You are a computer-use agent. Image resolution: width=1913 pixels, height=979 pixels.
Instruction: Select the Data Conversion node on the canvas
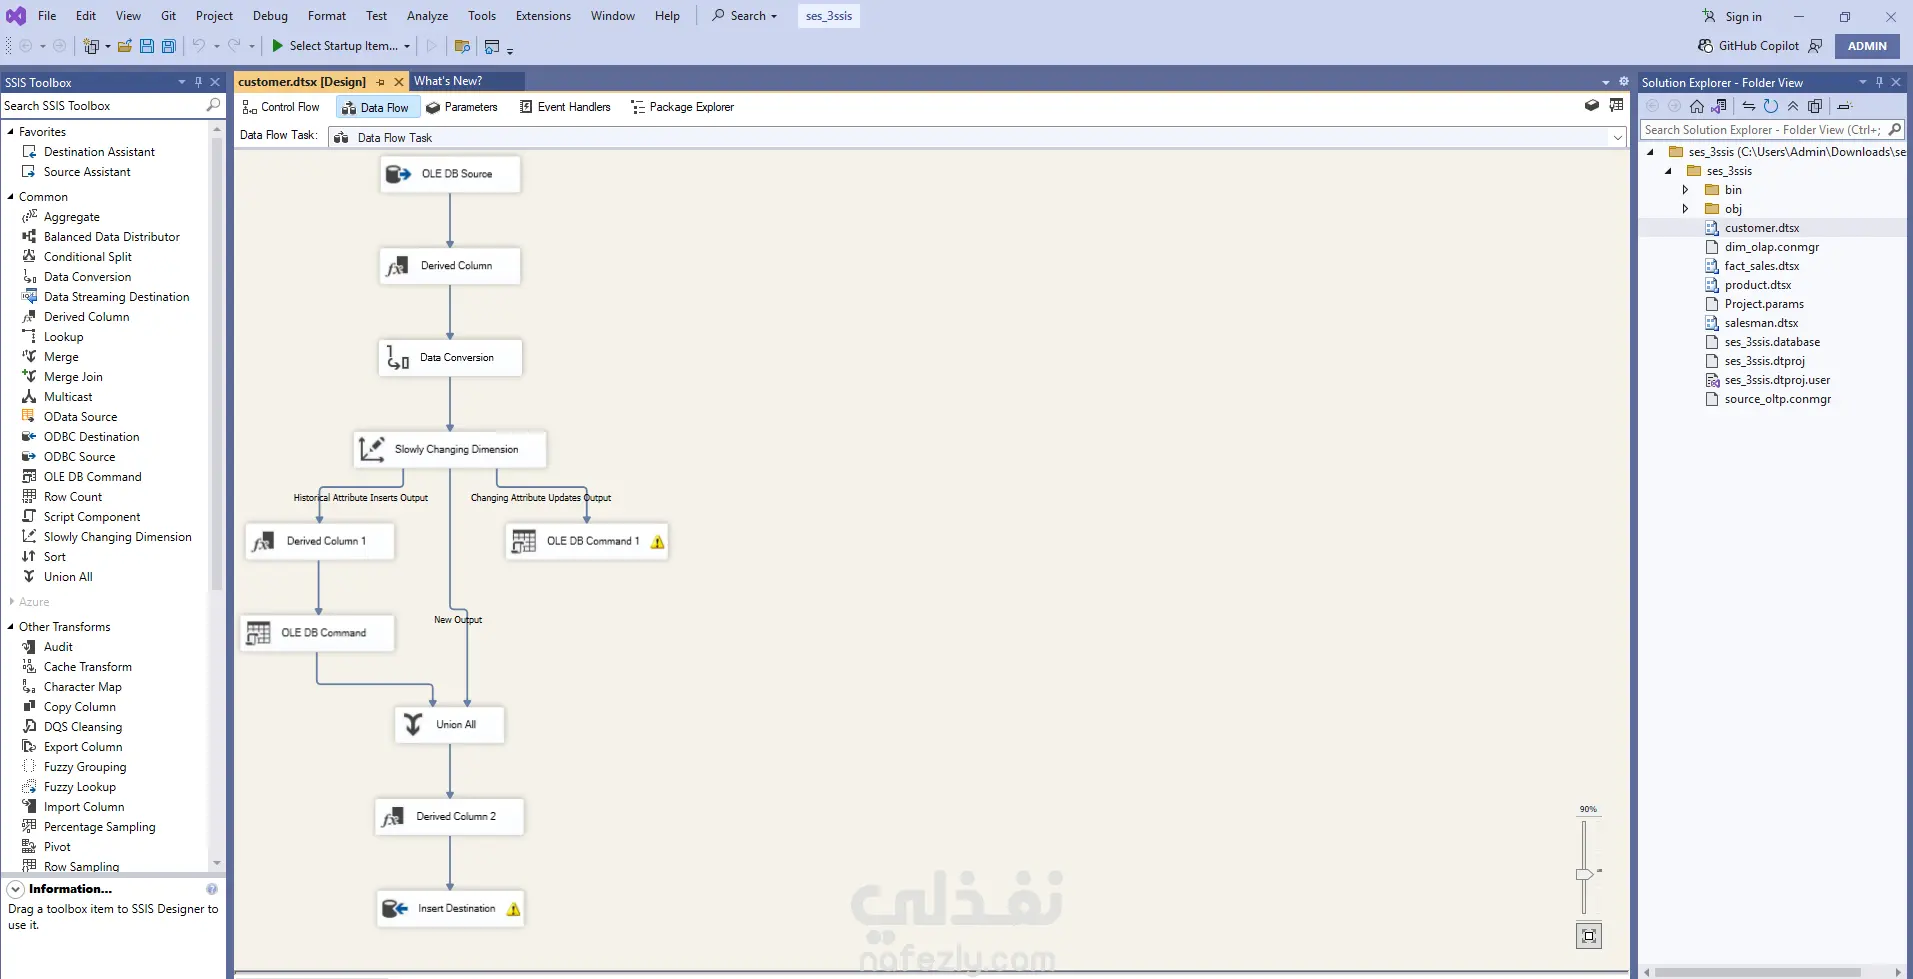450,358
